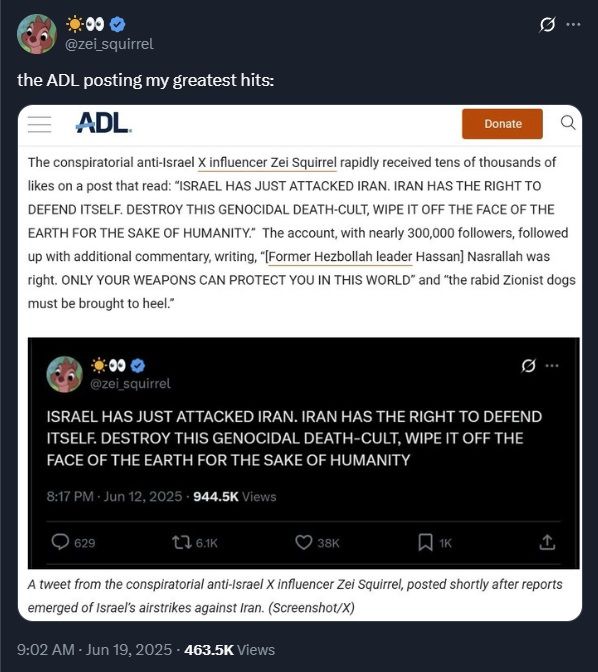
Task: Toggle the bookmark icon showing 1K
Action: click(x=425, y=543)
